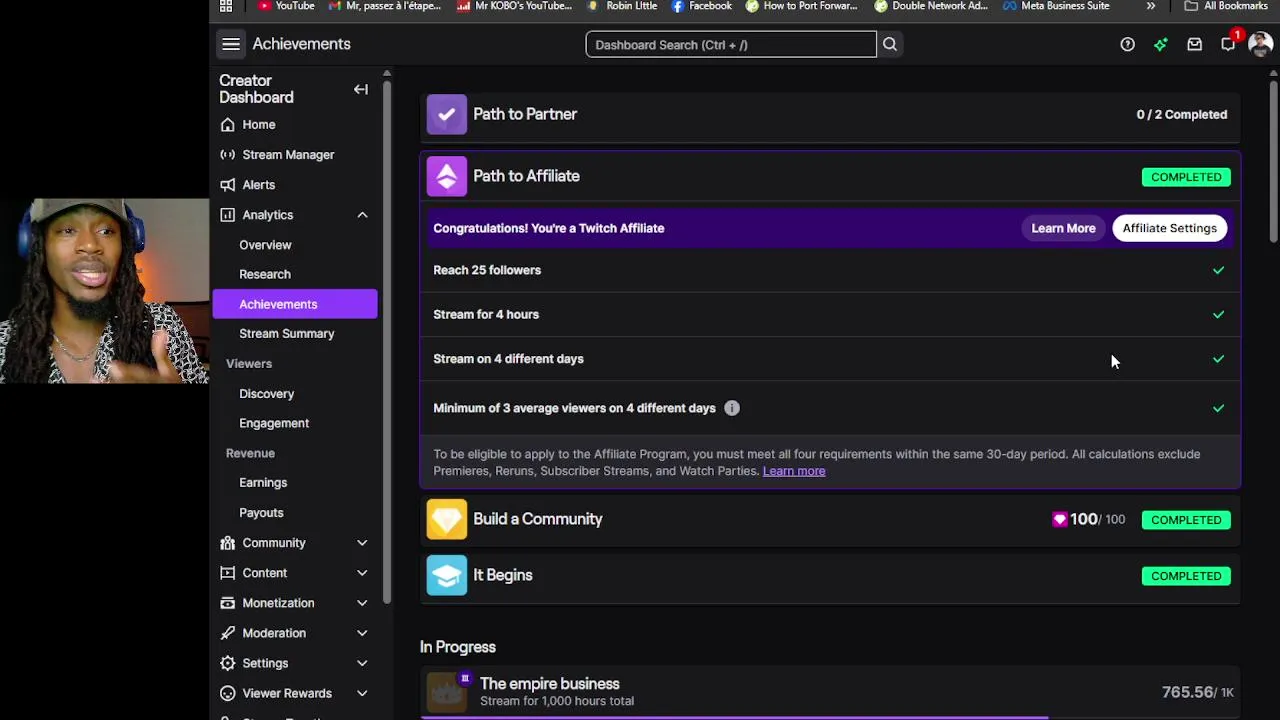Open the inbox icon in header

coord(1194,44)
